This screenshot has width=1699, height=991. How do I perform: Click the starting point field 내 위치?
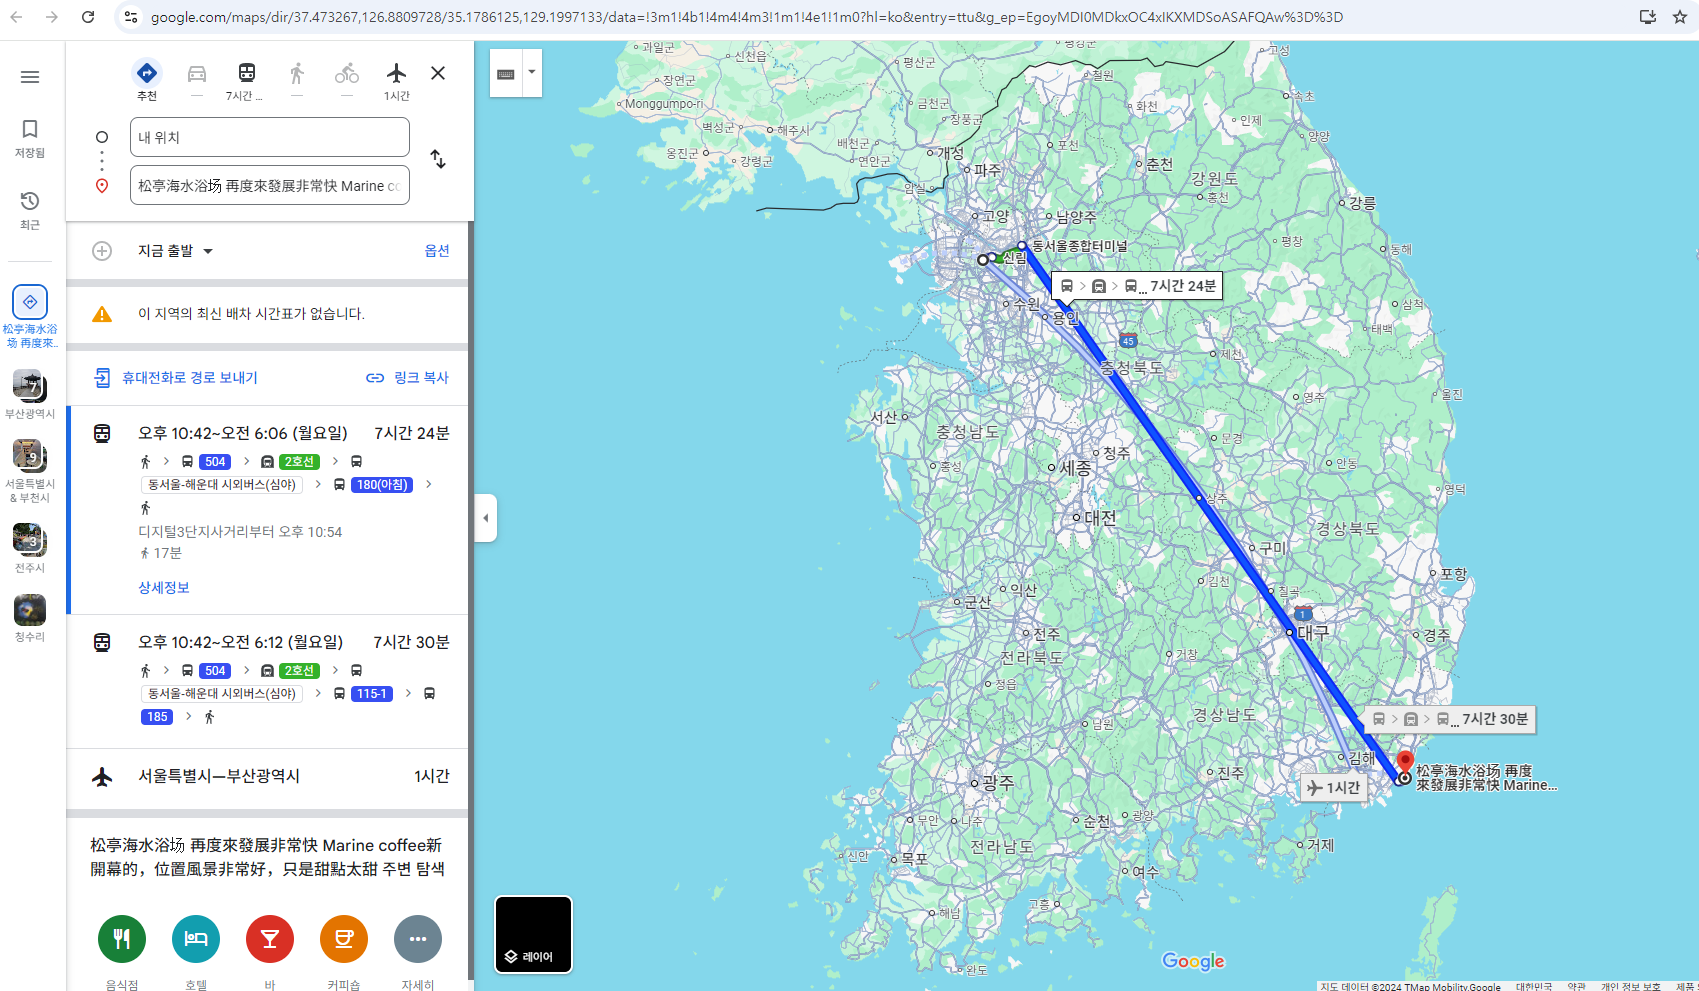tap(270, 137)
